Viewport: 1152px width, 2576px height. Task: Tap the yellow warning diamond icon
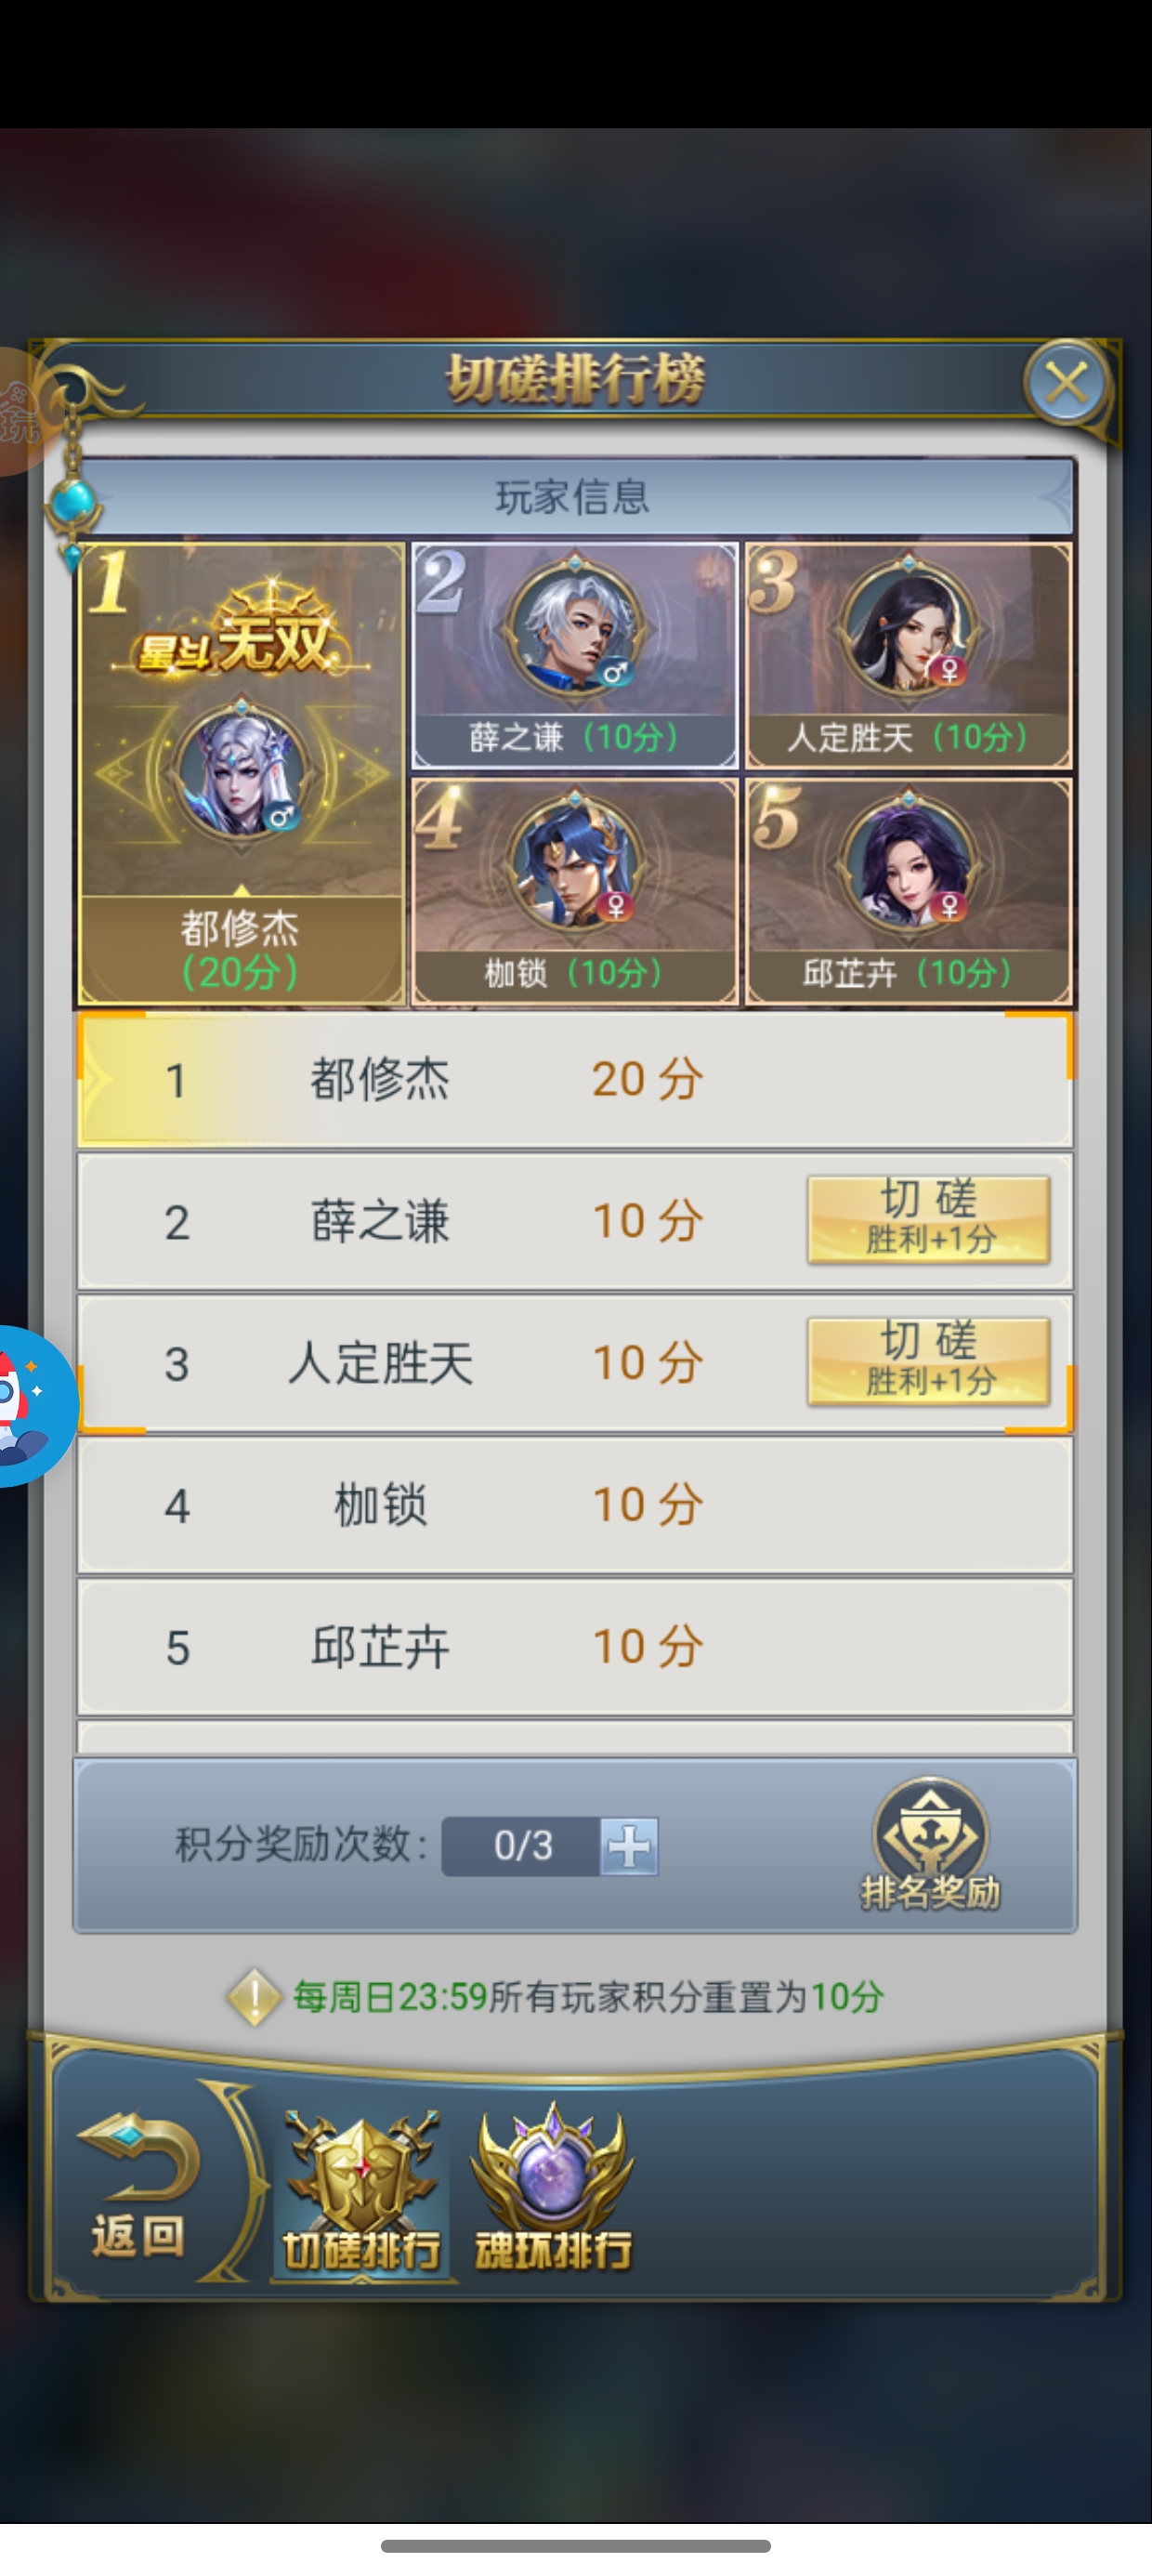[x=254, y=1997]
